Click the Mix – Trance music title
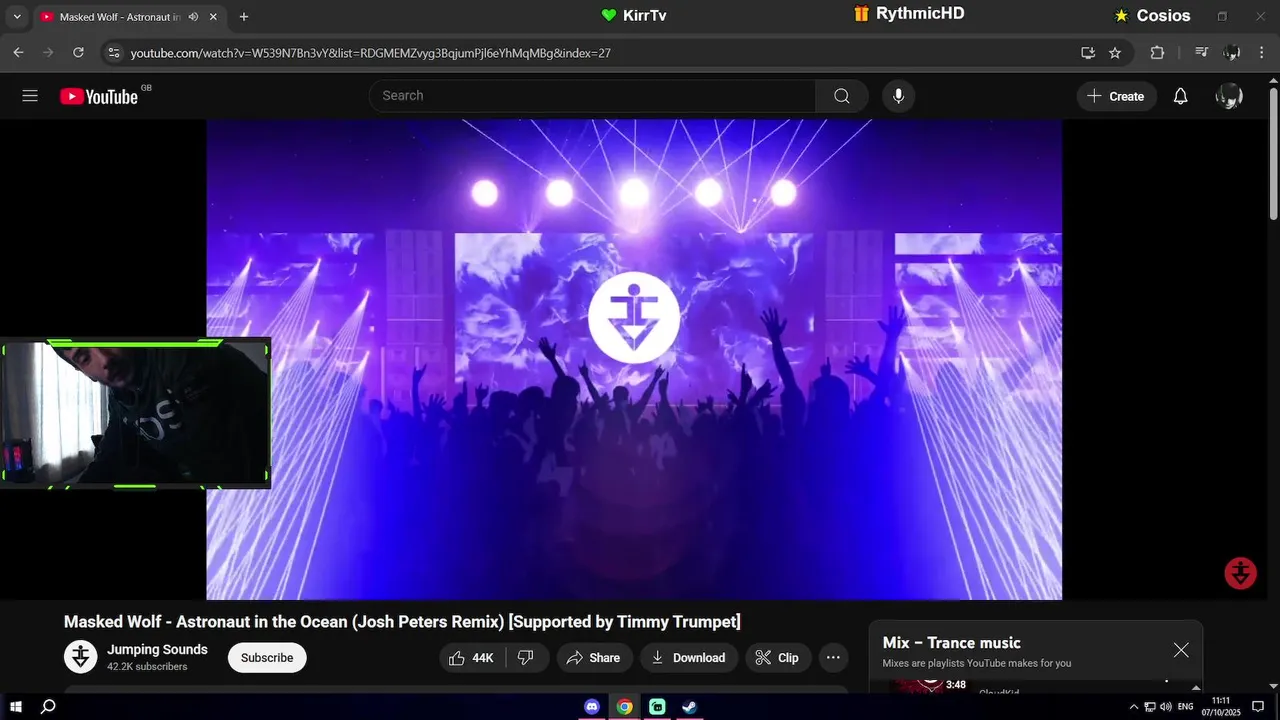 point(951,643)
